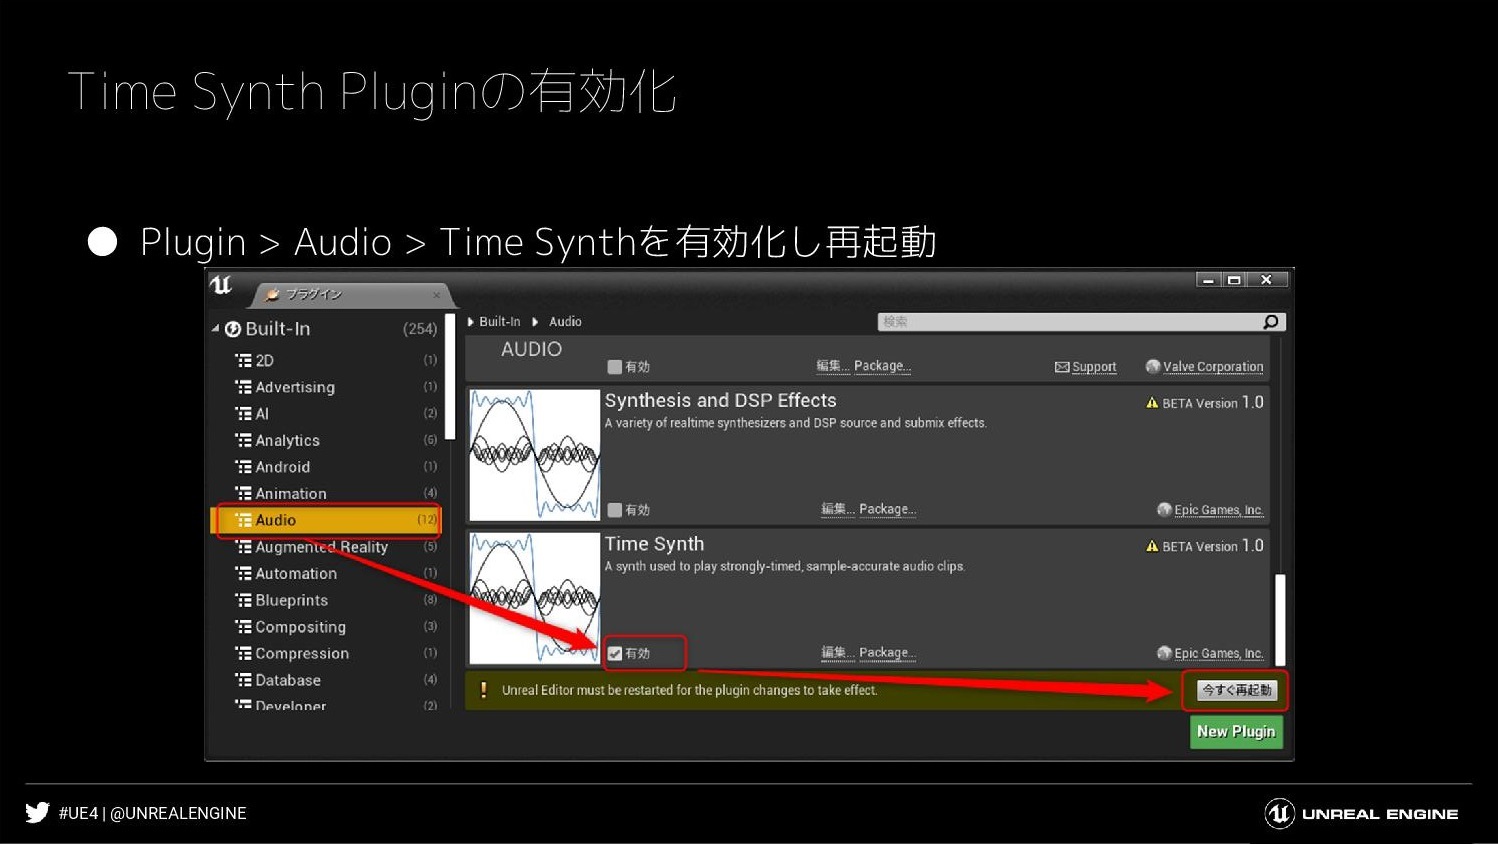Expand the arrow before Built-In breadcrumb
Image resolution: width=1498 pixels, height=844 pixels.
tap(471, 322)
